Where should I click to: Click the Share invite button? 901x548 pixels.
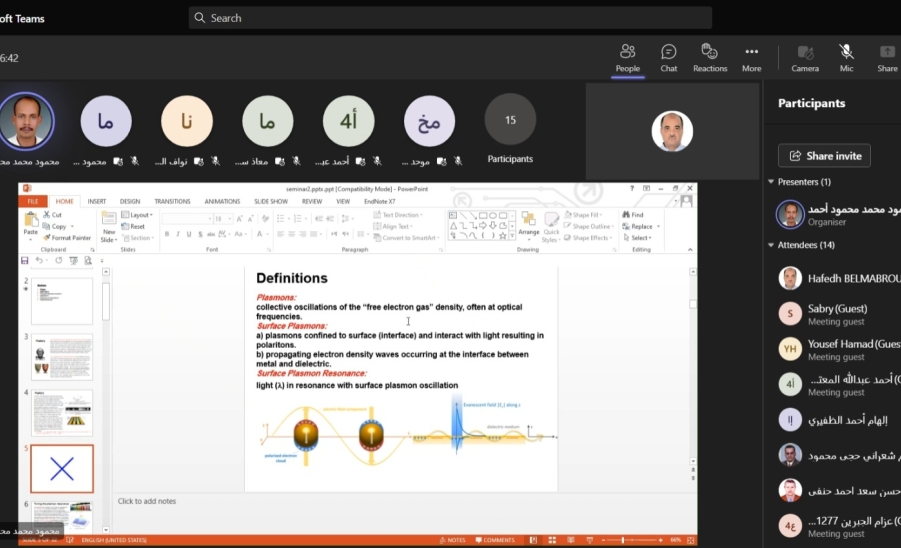[824, 156]
